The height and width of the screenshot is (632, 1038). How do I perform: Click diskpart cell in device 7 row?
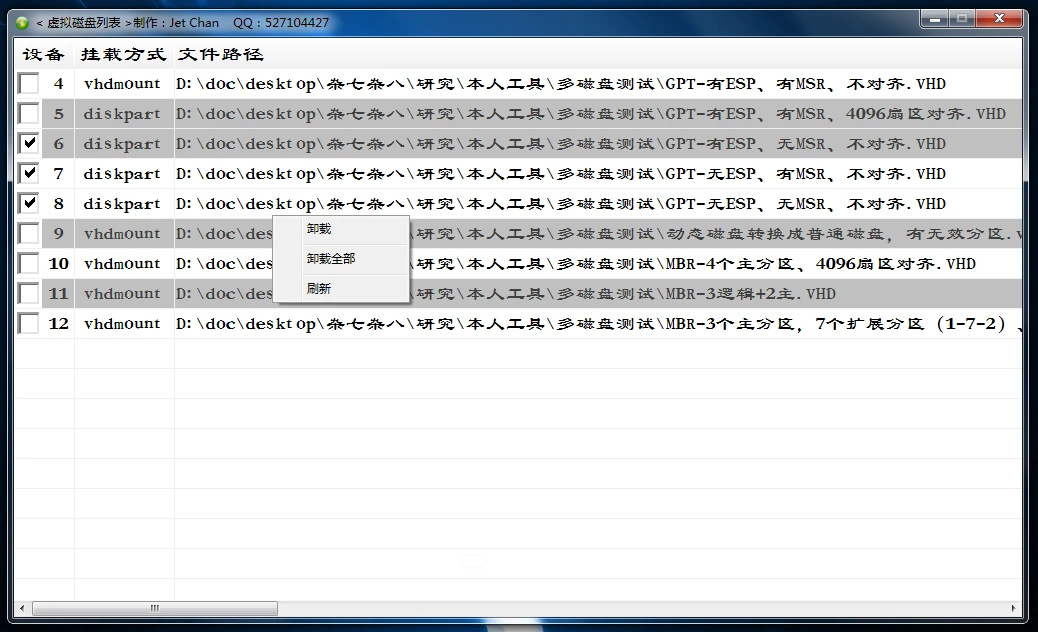point(122,173)
